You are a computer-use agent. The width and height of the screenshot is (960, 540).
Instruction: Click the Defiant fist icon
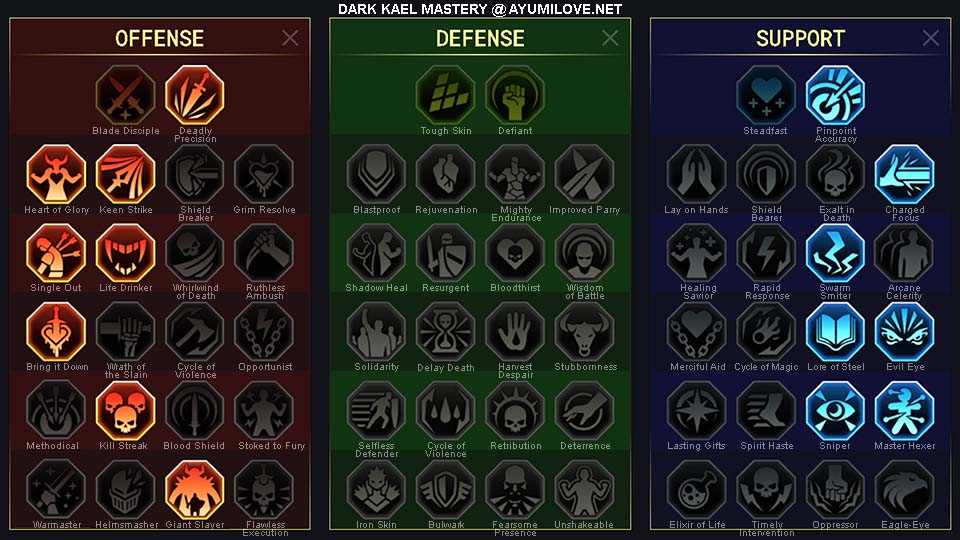click(x=515, y=96)
